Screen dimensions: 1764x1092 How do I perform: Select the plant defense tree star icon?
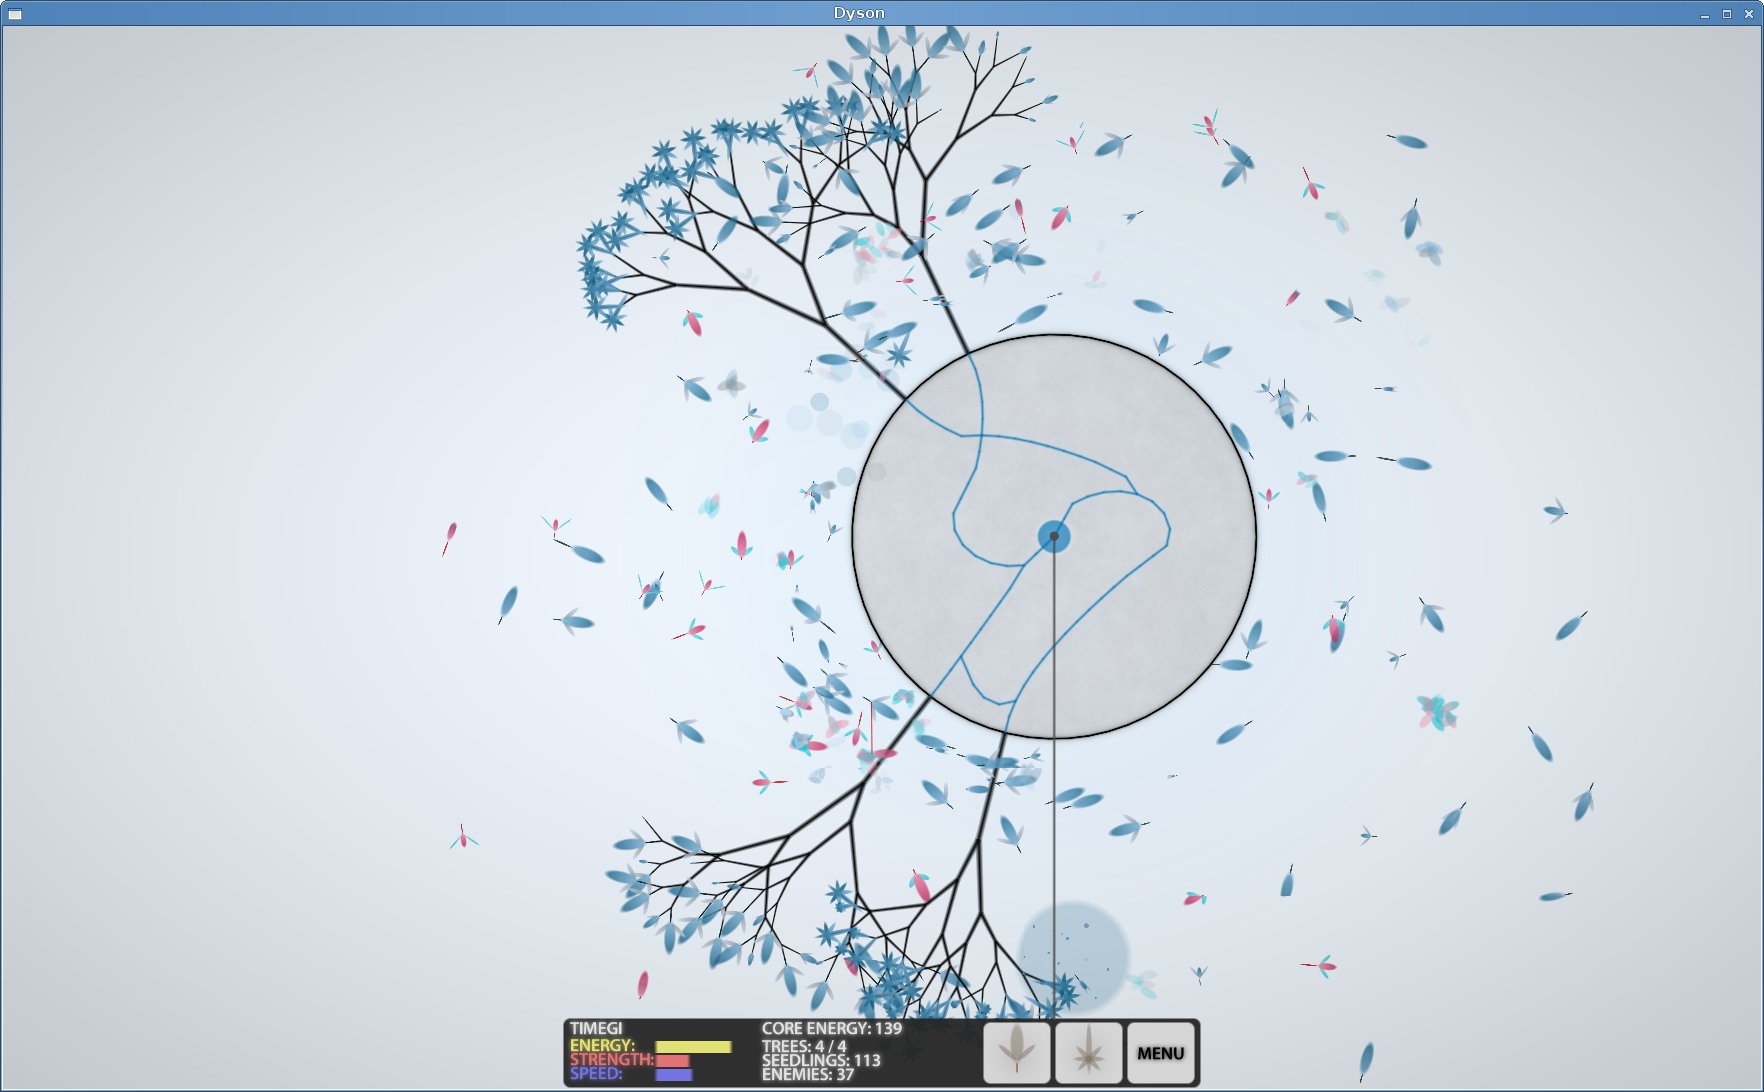click(x=1088, y=1053)
